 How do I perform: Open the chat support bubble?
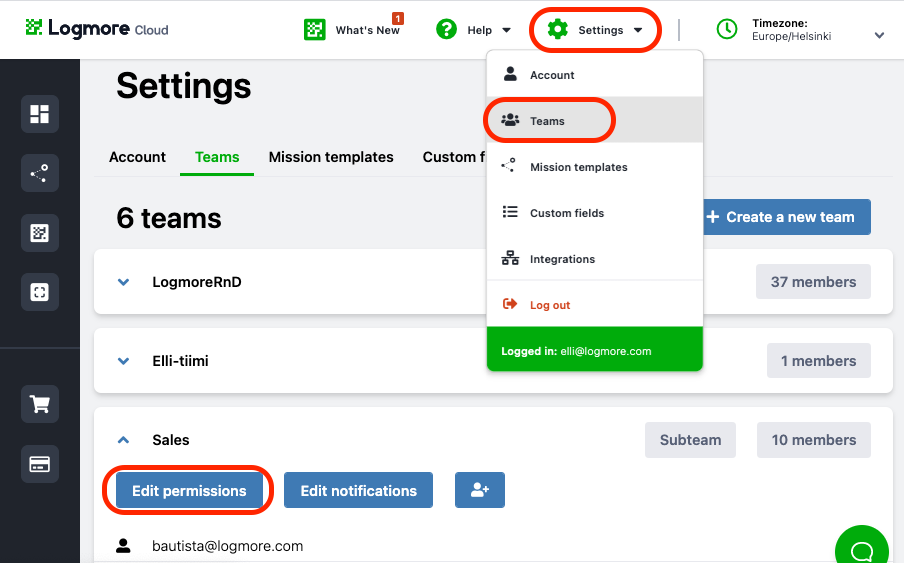tap(862, 547)
